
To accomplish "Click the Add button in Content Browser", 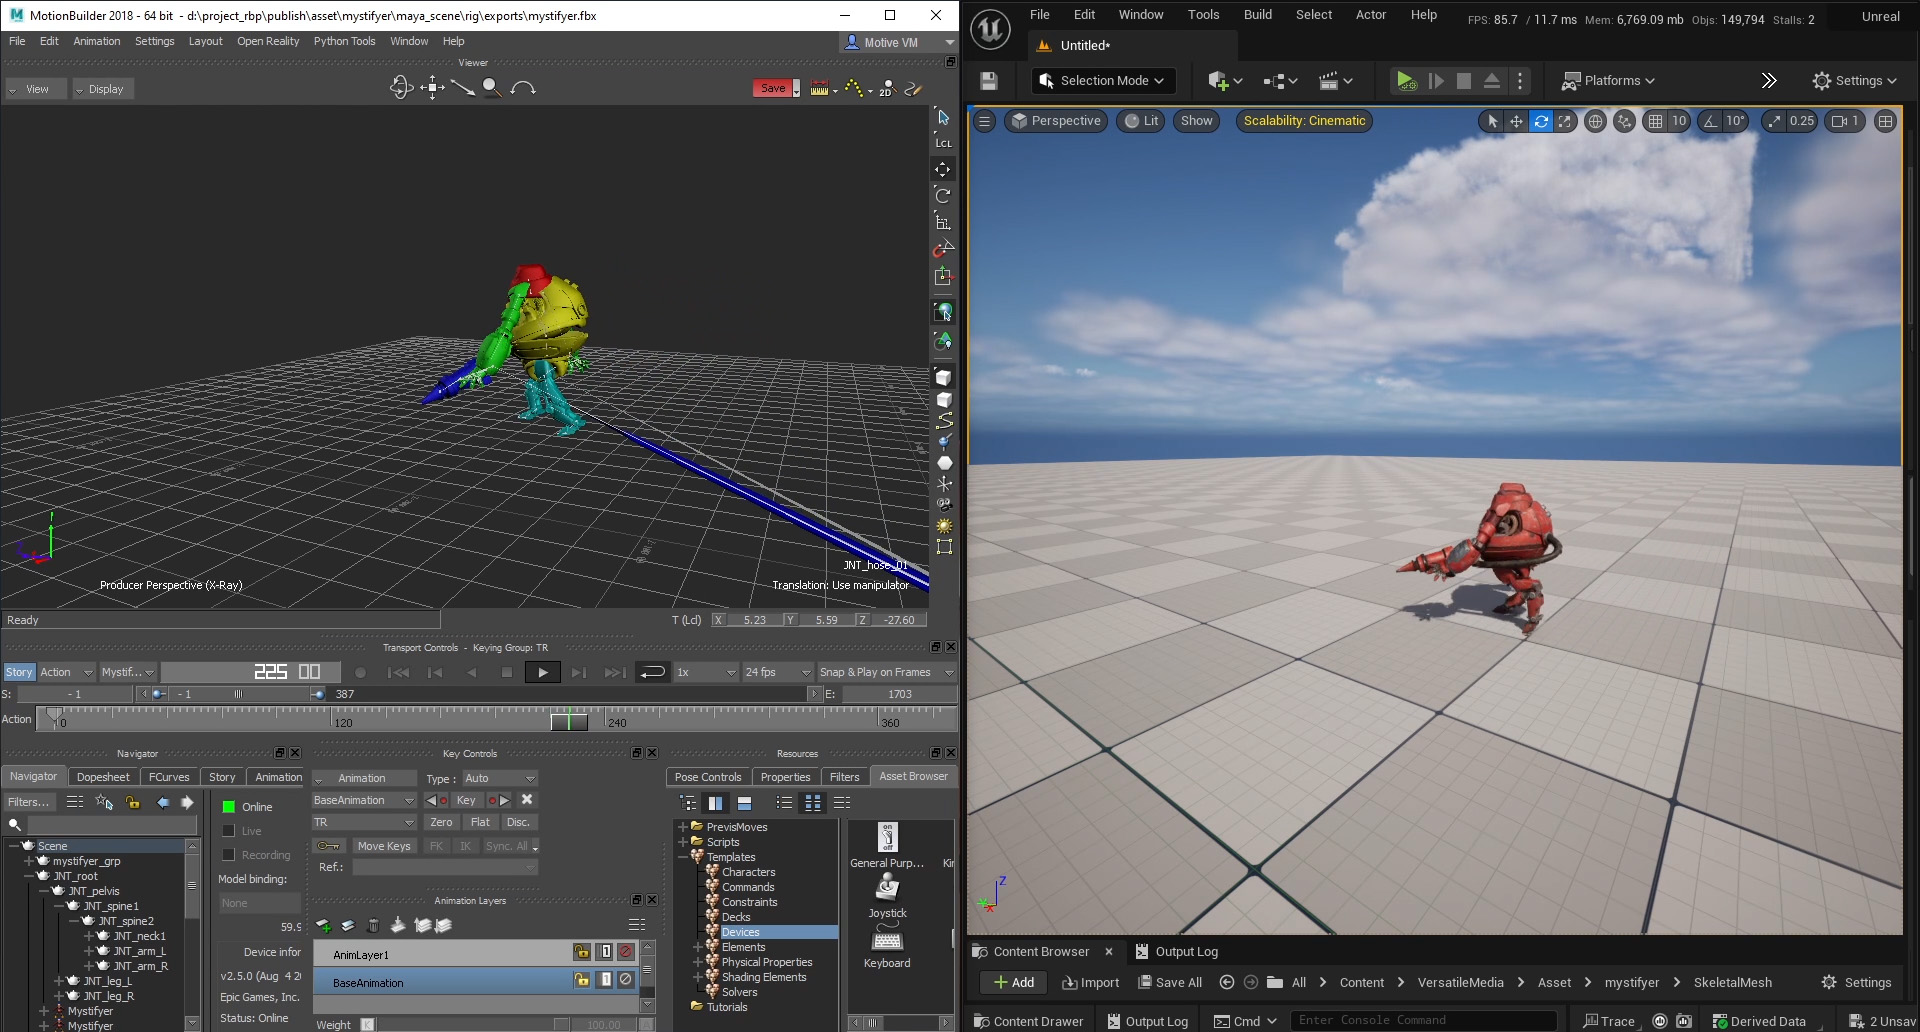I will [1014, 983].
